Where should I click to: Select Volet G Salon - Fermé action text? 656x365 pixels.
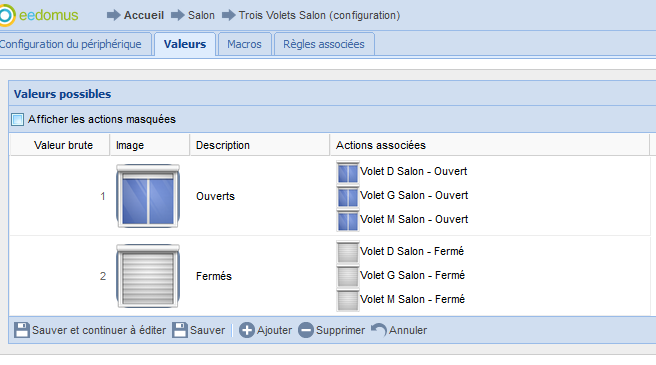413,275
